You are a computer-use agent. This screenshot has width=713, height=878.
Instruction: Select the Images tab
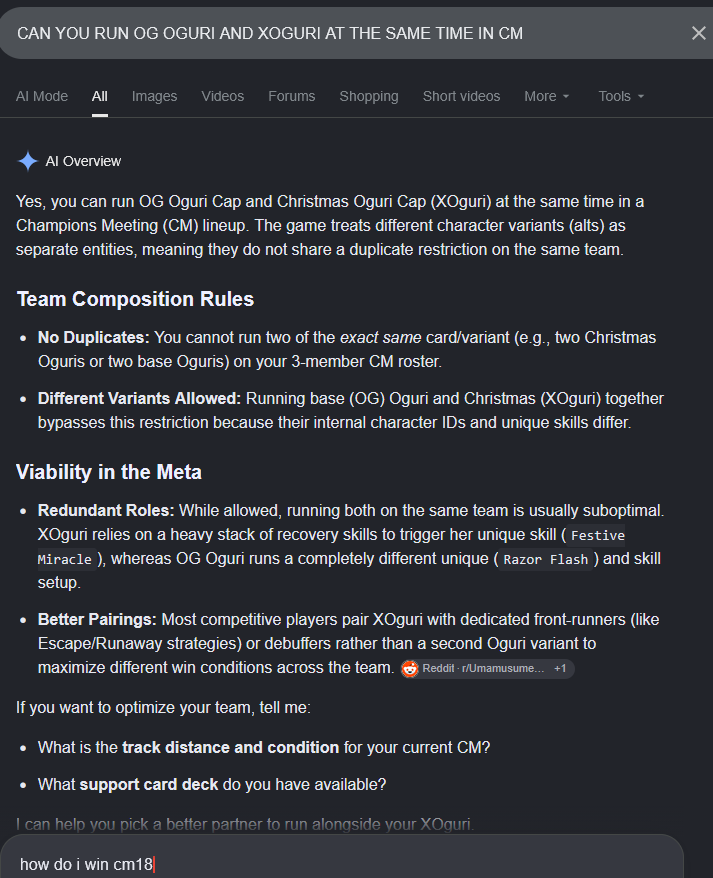coord(155,96)
